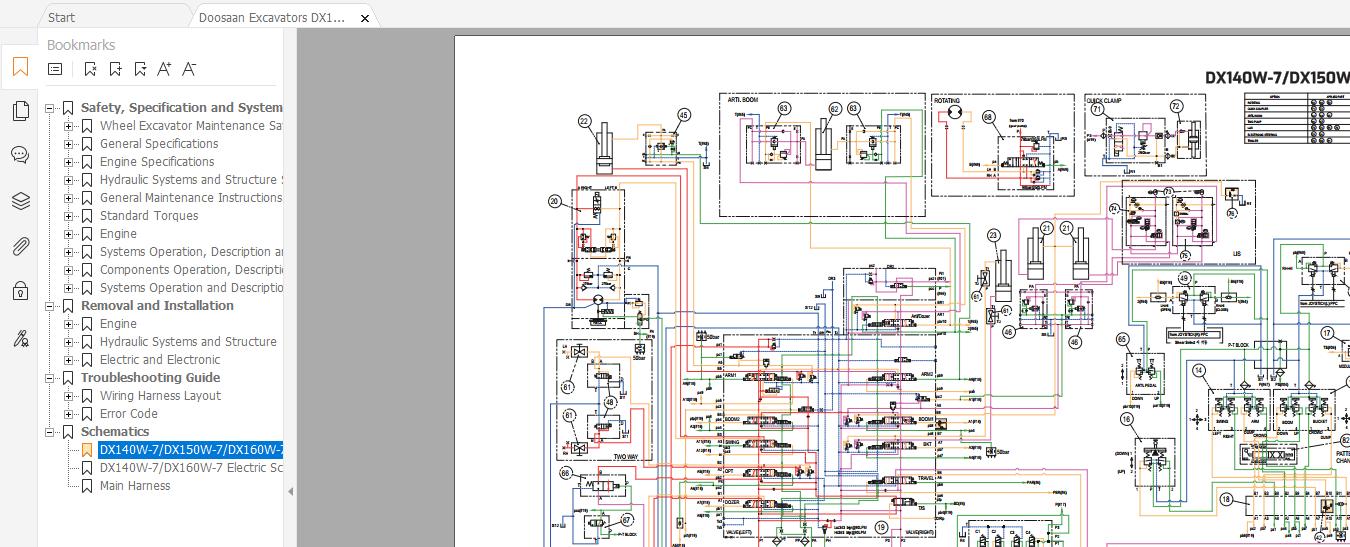Switch to the Start tab

[x=61, y=18]
